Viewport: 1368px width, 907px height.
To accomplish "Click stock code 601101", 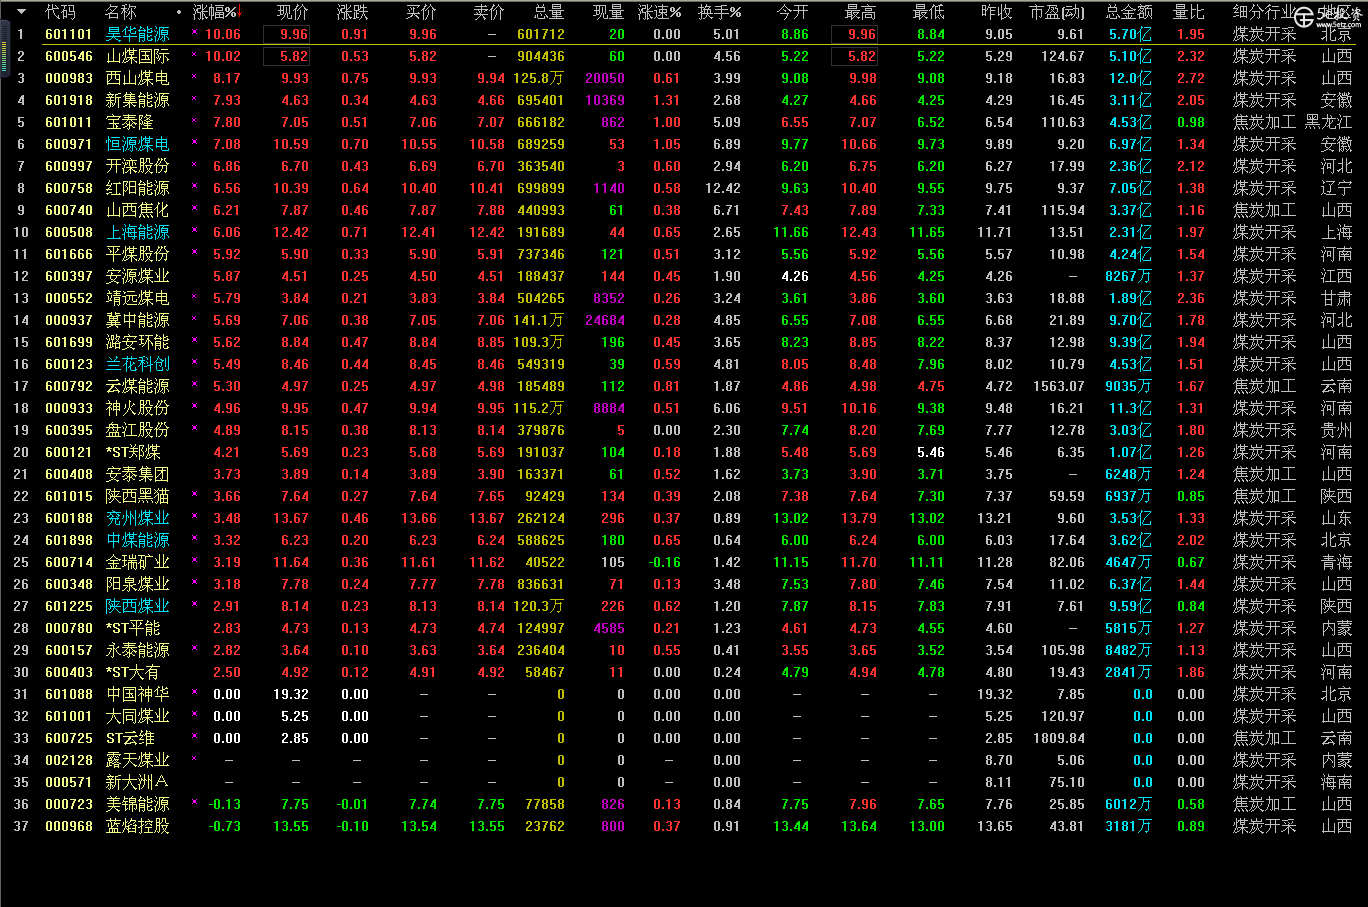I will click(69, 34).
